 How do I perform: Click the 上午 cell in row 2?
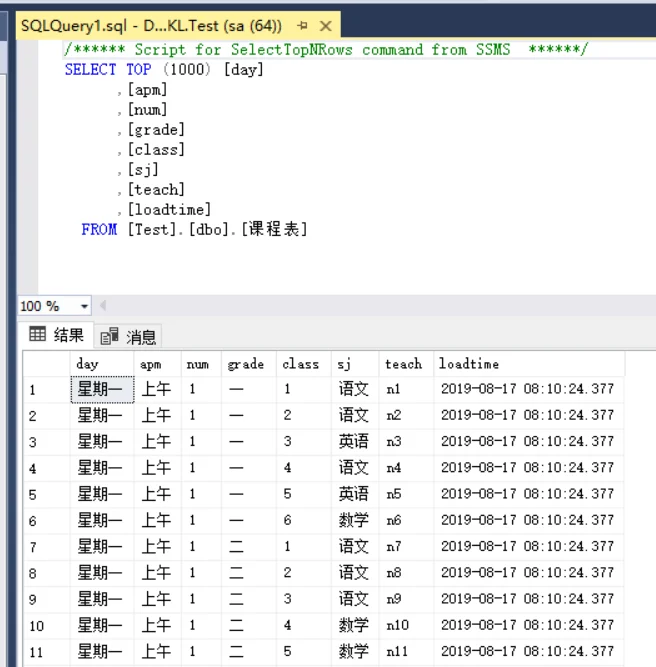click(157, 416)
